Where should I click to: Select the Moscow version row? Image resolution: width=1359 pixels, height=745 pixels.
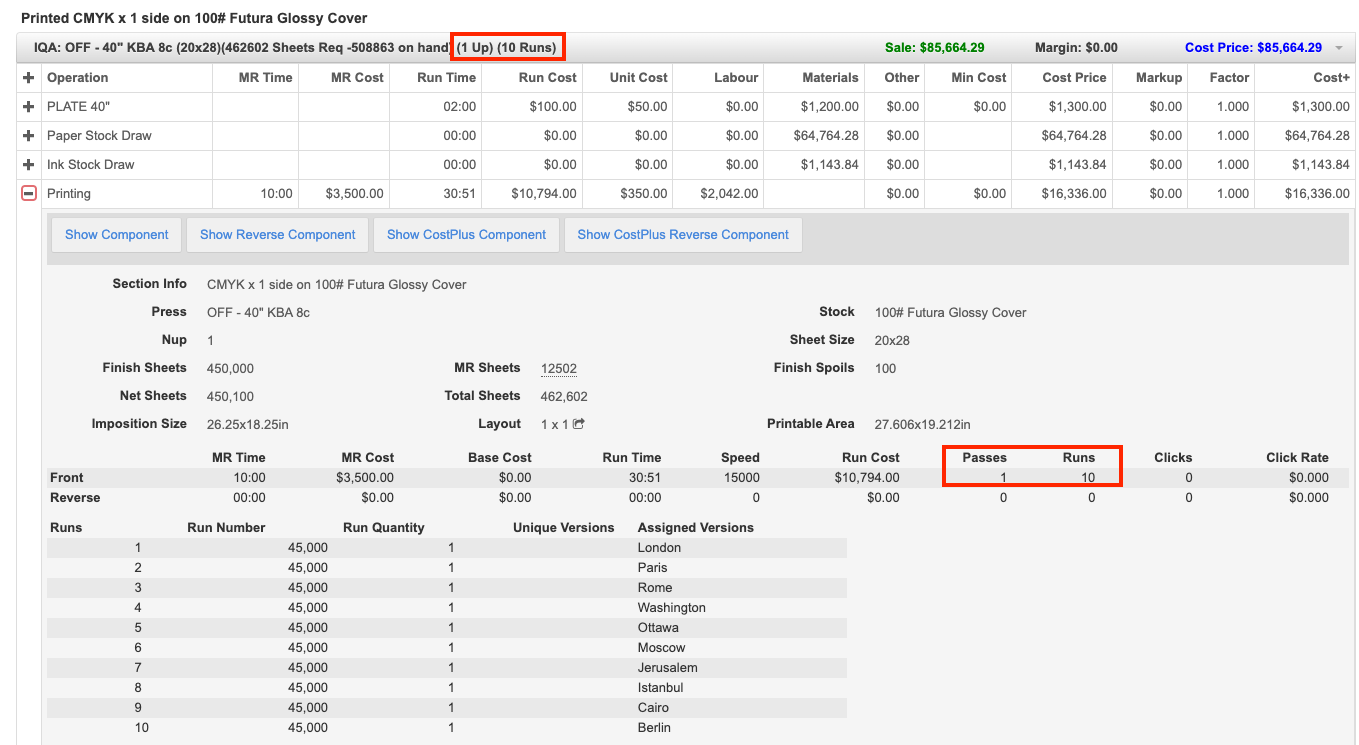coord(447,648)
